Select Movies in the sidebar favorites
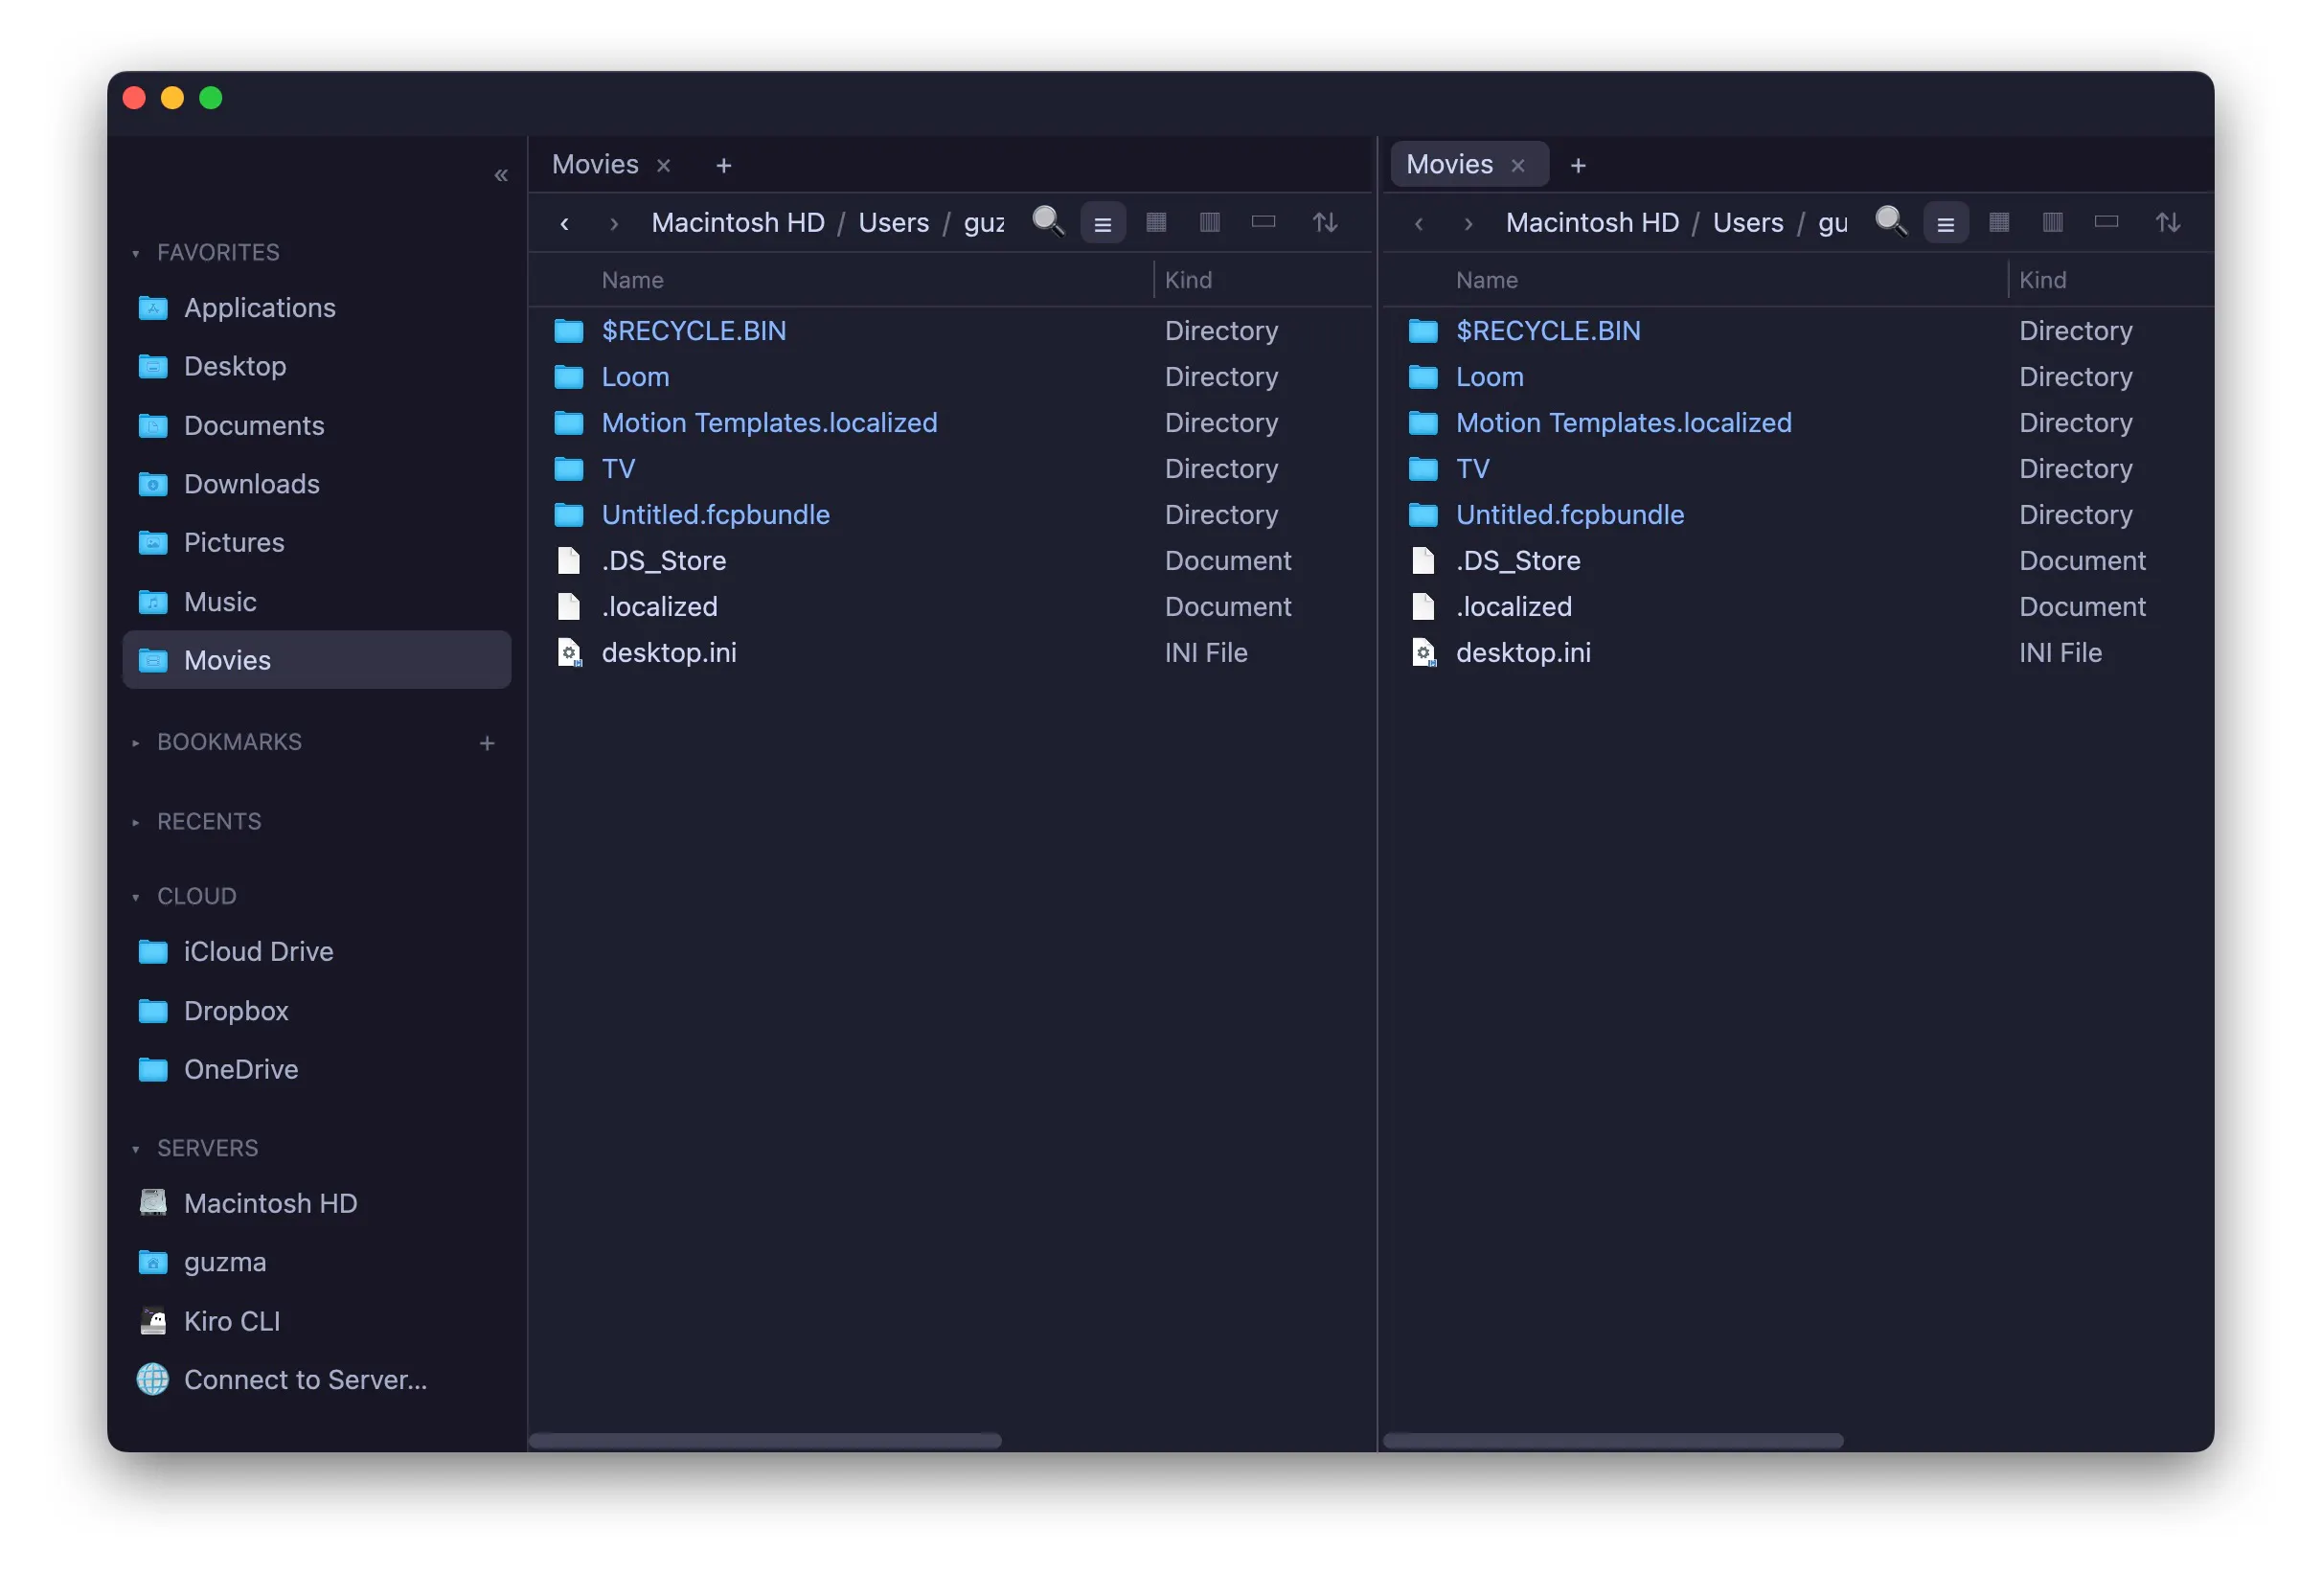The height and width of the screenshot is (1596, 2322). pos(316,660)
